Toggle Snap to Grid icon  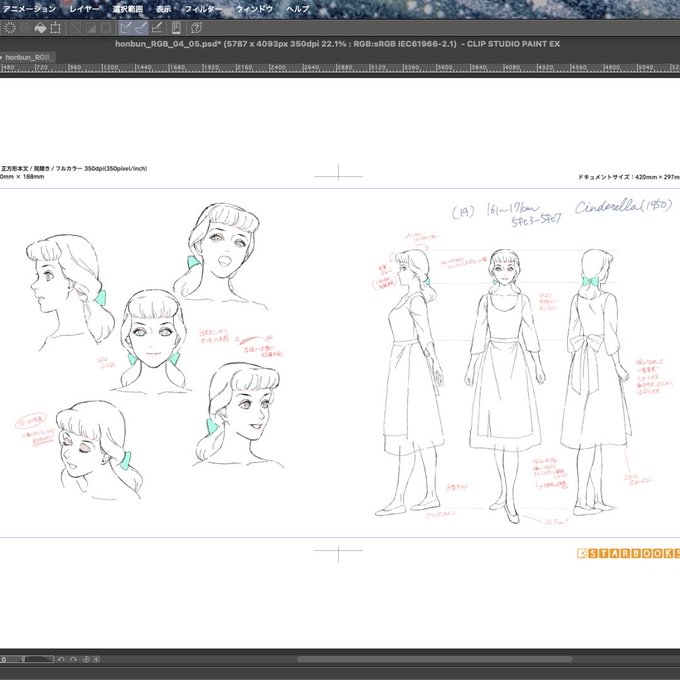click(157, 28)
